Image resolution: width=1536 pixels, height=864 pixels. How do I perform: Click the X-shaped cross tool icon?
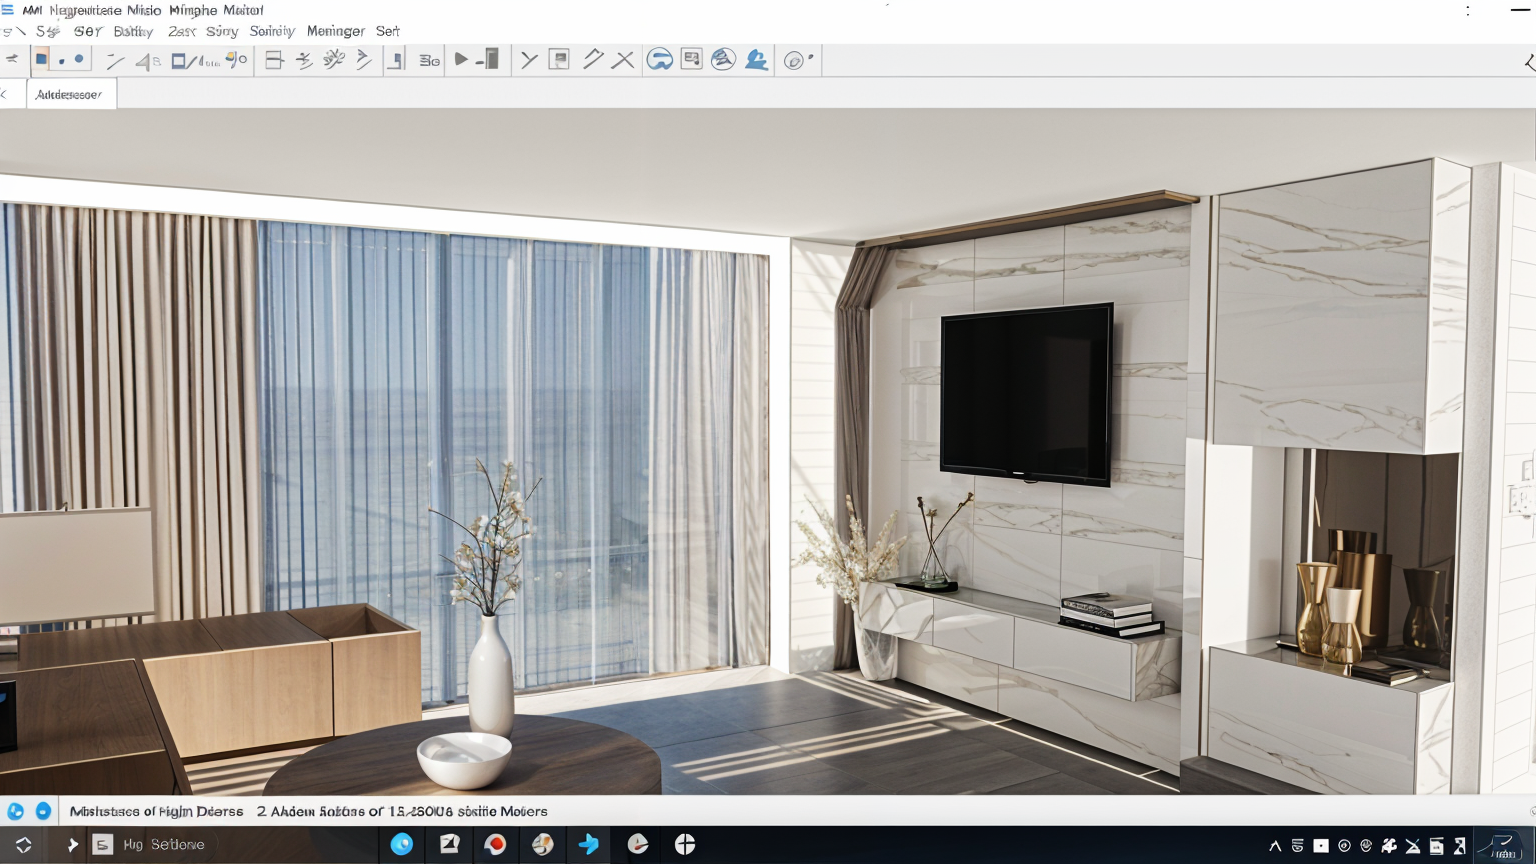(623, 60)
